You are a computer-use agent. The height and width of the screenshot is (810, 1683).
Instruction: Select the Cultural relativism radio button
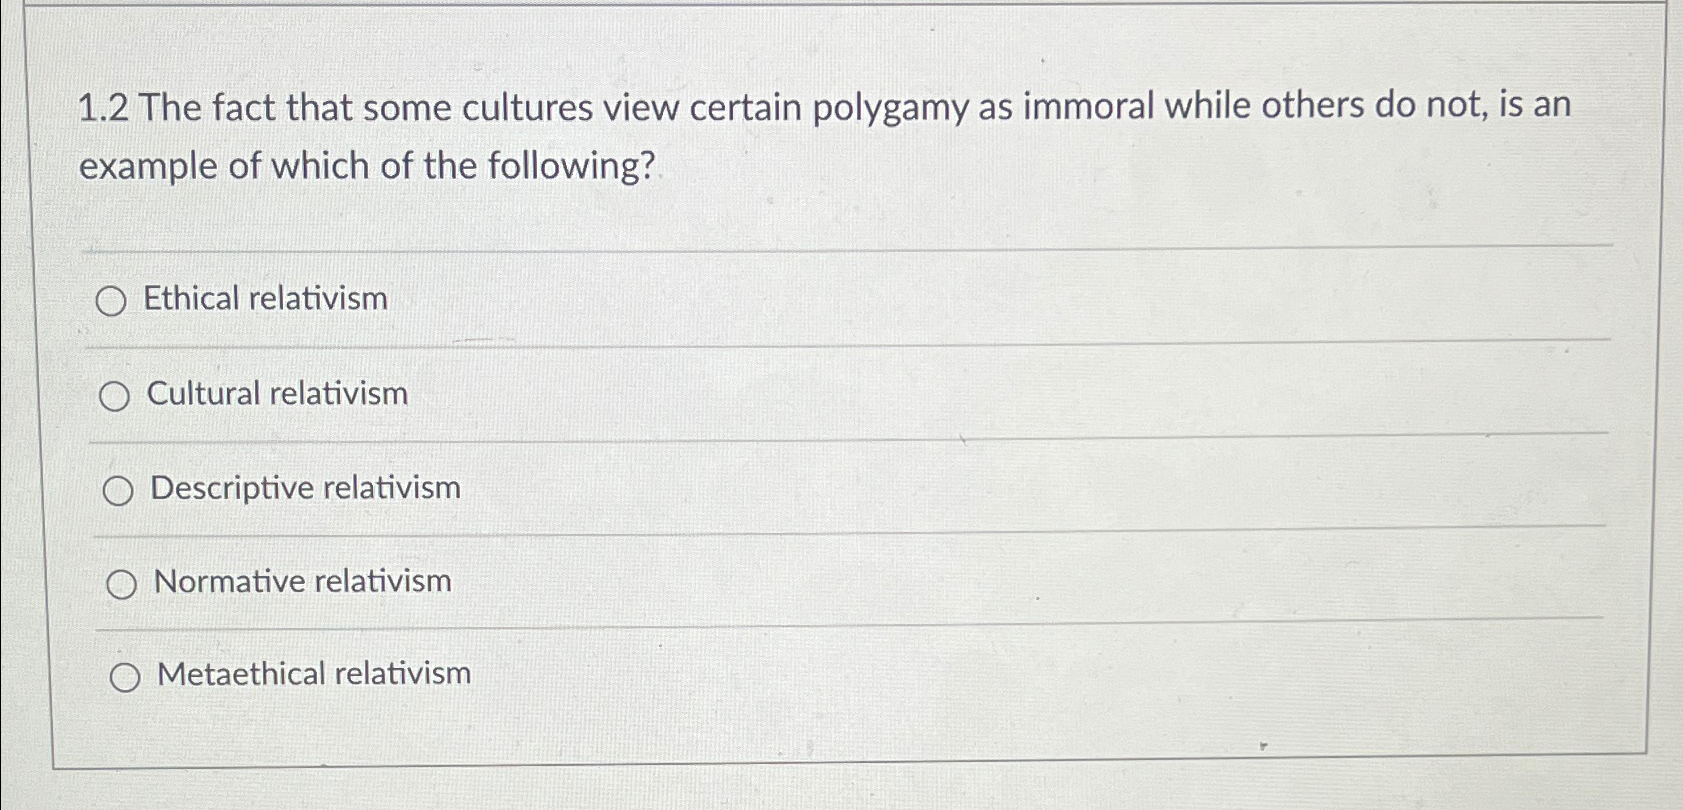[117, 394]
